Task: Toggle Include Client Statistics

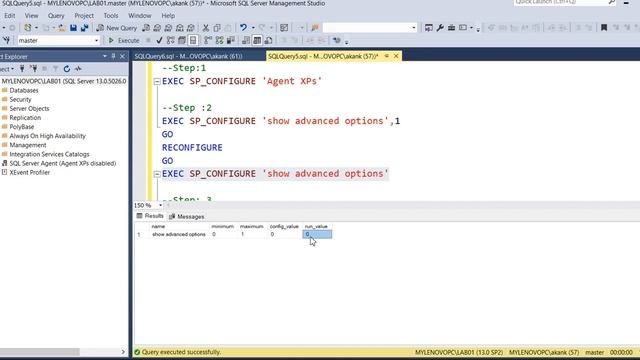Action: (231, 40)
